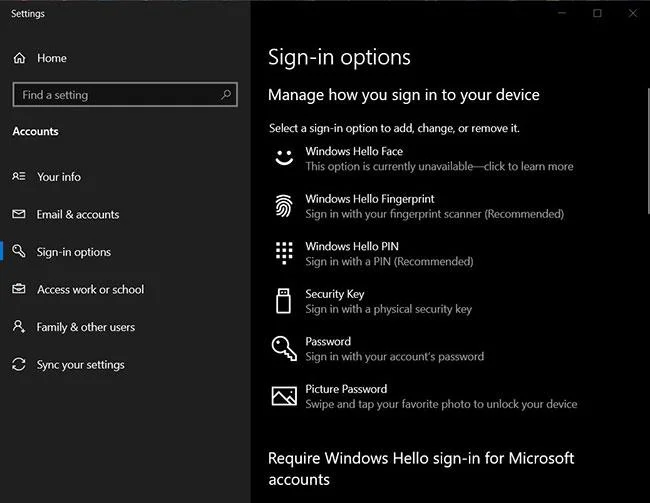Viewport: 650px width, 503px height.
Task: Click the 'Sign-in options' page title
Action: coord(339,57)
